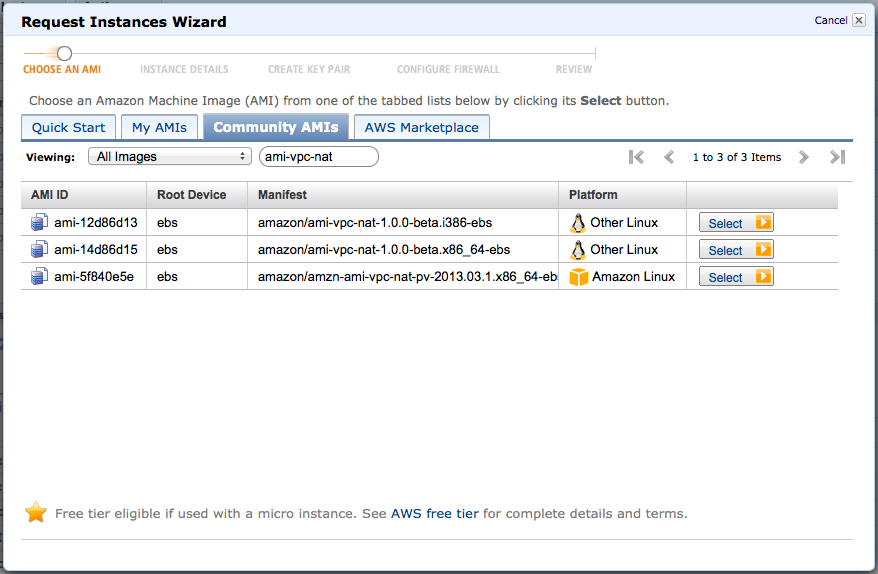This screenshot has height=574, width=878.
Task: Go to the first page of results
Action: 636,157
